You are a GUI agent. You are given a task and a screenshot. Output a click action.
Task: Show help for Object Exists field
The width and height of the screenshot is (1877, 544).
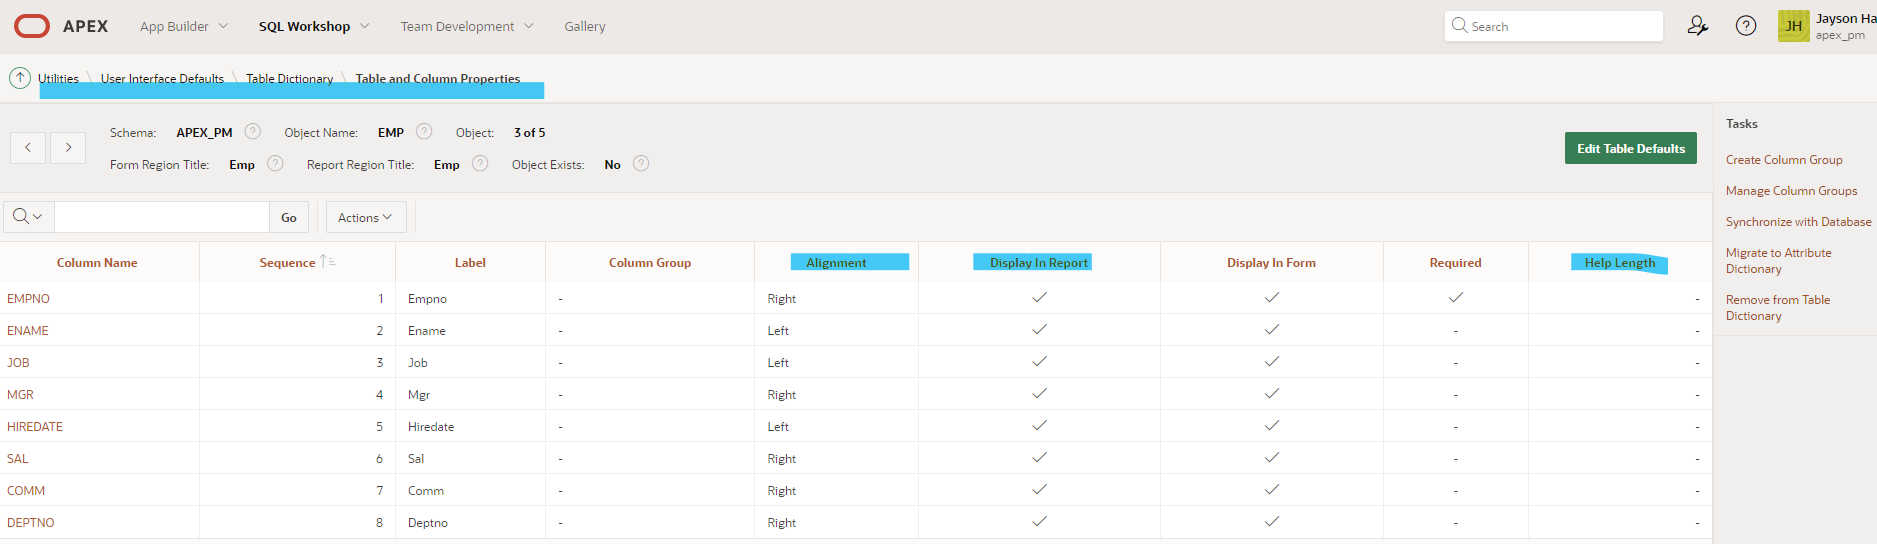641,164
